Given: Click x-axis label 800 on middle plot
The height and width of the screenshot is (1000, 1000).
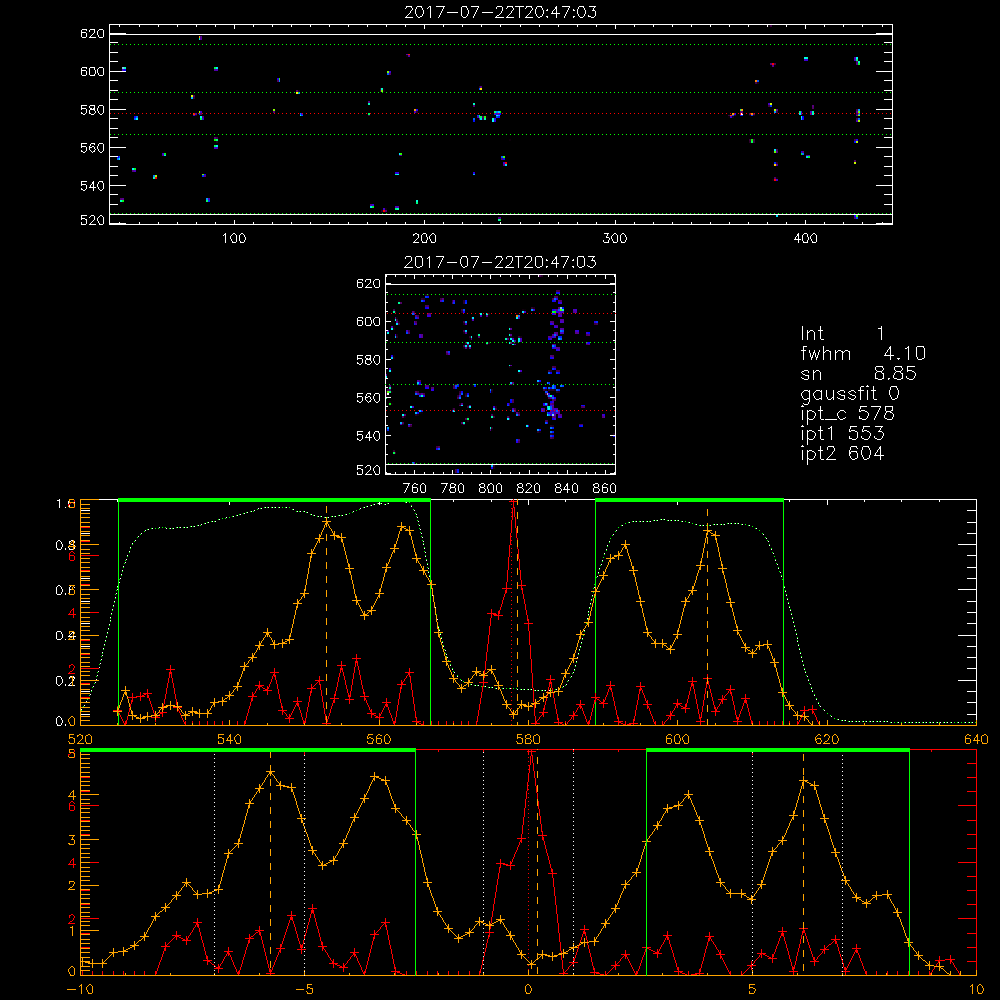Looking at the screenshot, I should [x=490, y=489].
